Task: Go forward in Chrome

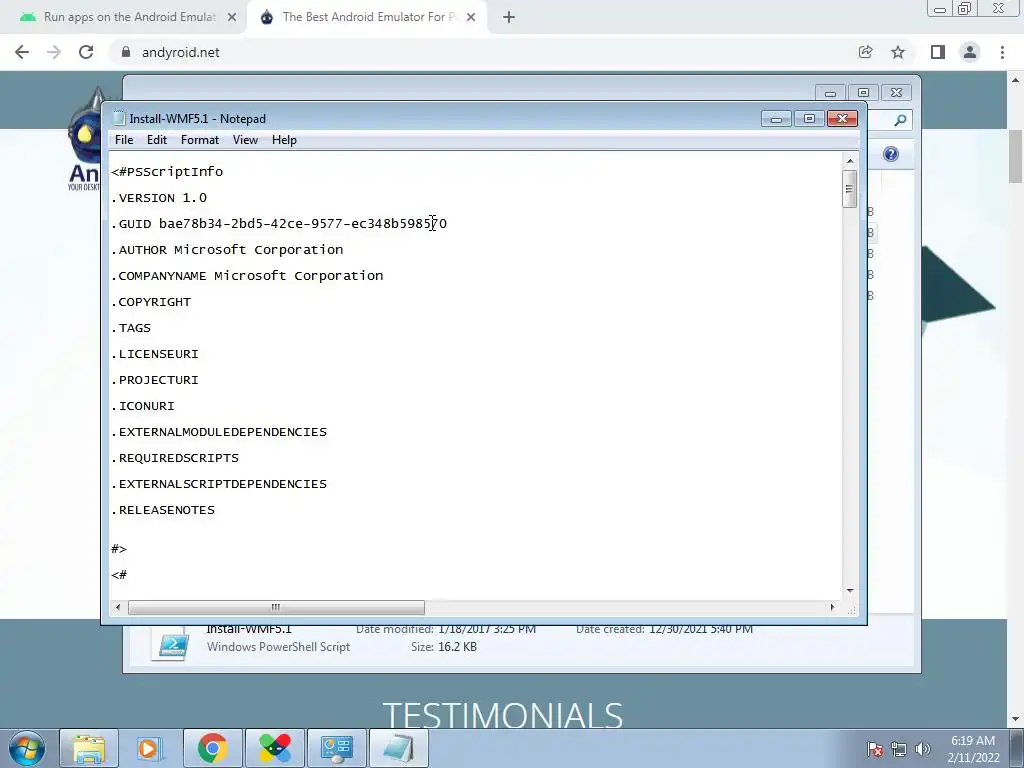Action: tap(54, 52)
